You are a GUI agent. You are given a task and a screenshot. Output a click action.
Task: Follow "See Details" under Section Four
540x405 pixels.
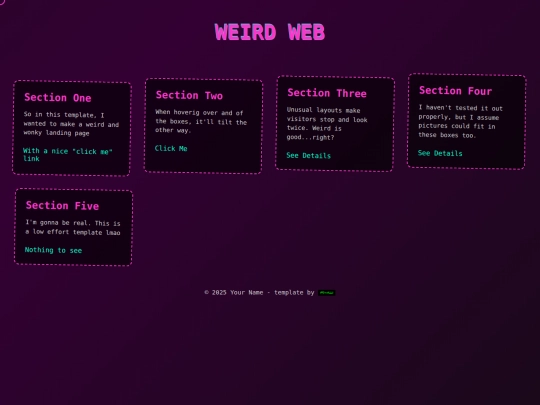click(x=440, y=153)
